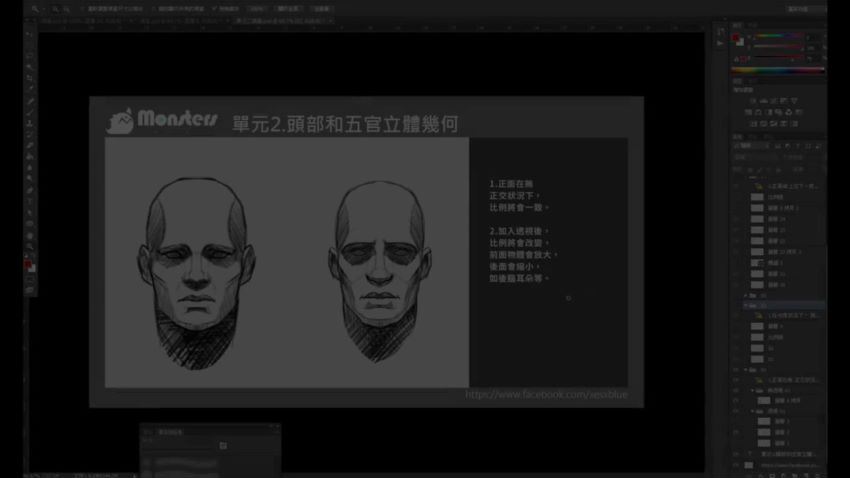Select the Lasso tool
The image size is (850, 478).
click(x=30, y=56)
